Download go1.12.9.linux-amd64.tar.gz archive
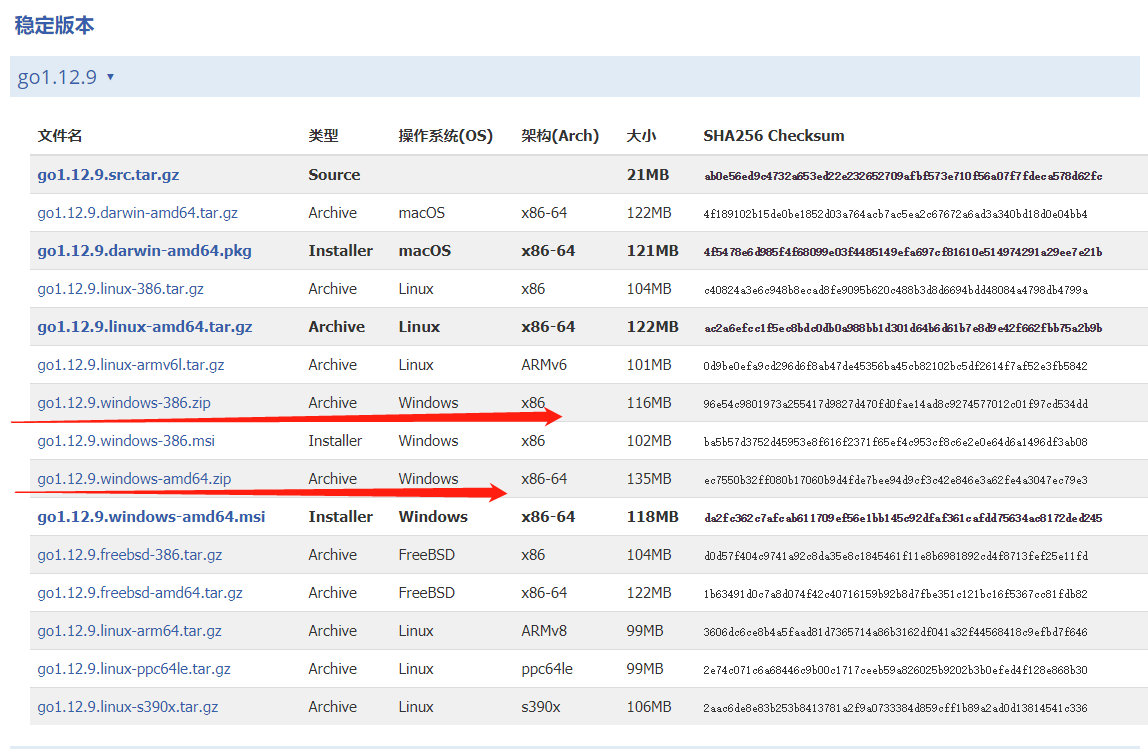Screen dimensions: 1148x749 (145, 327)
